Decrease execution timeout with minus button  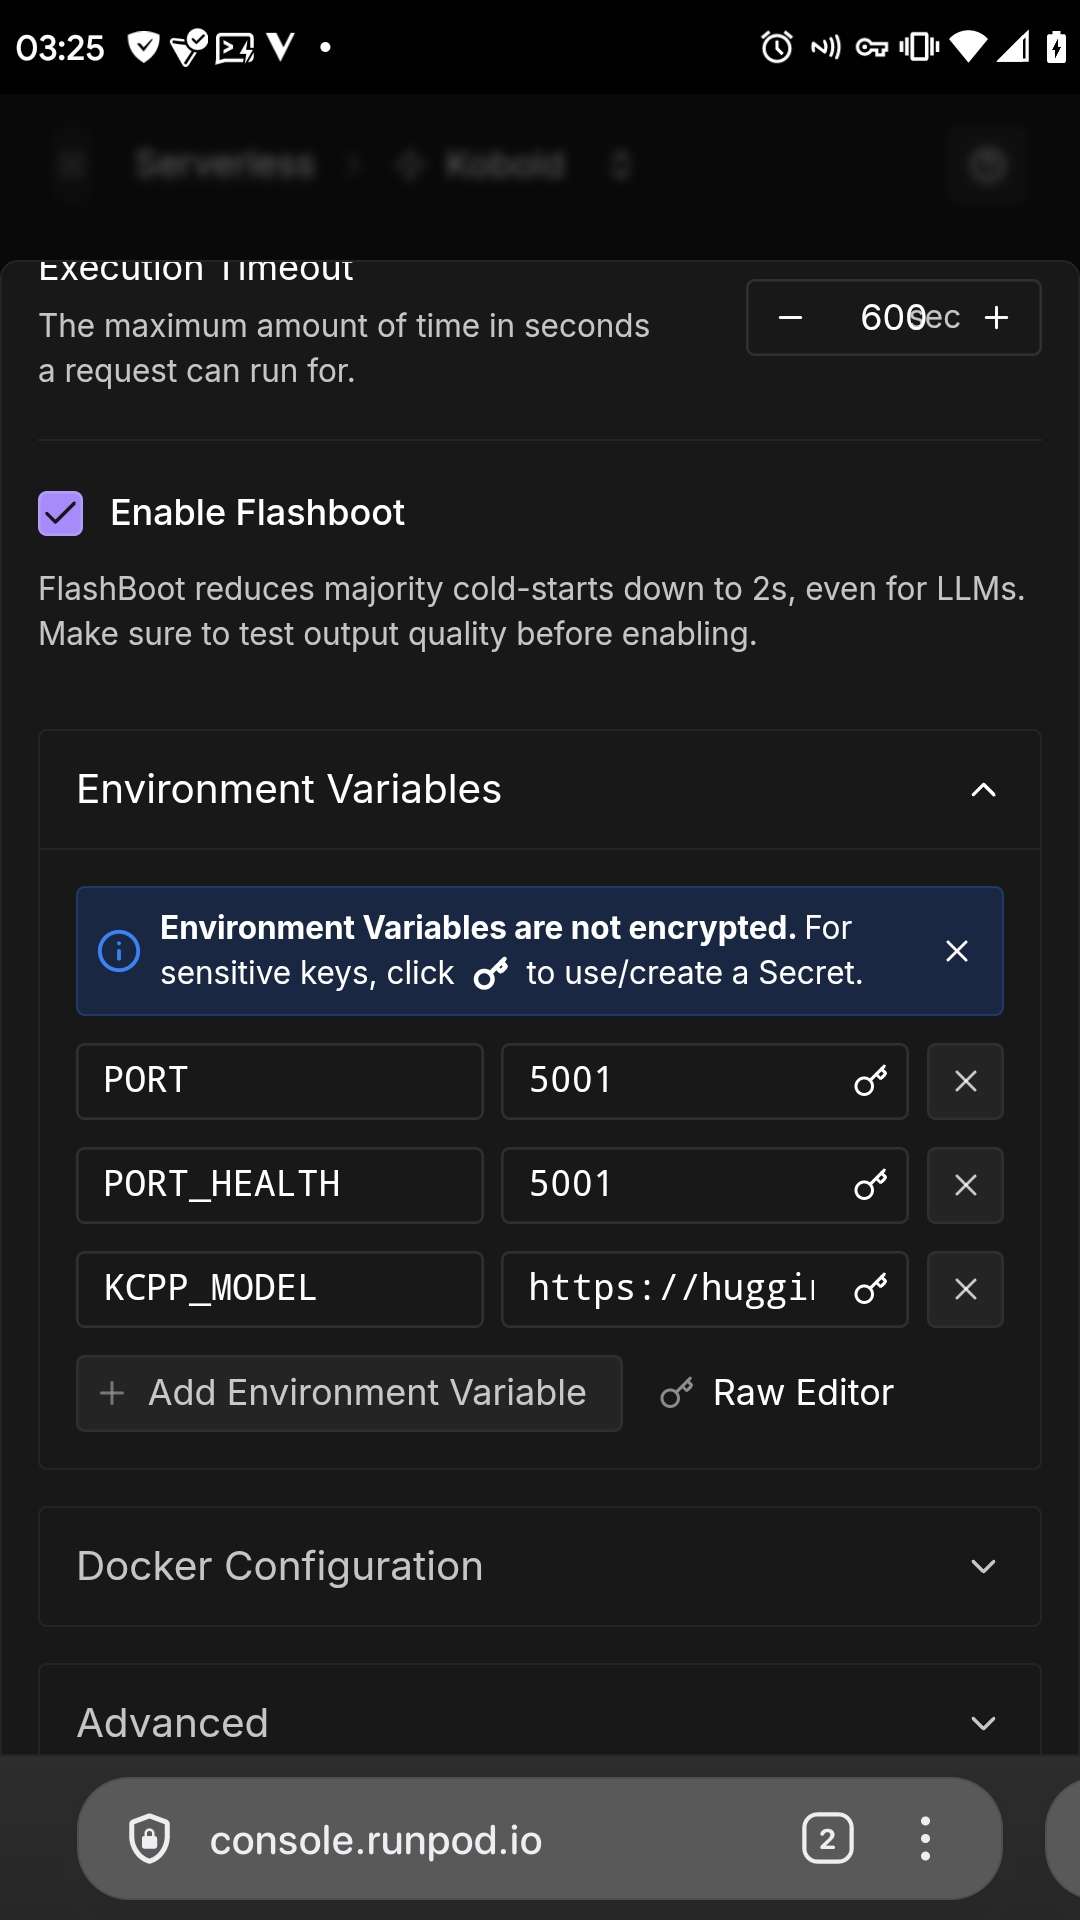point(790,318)
